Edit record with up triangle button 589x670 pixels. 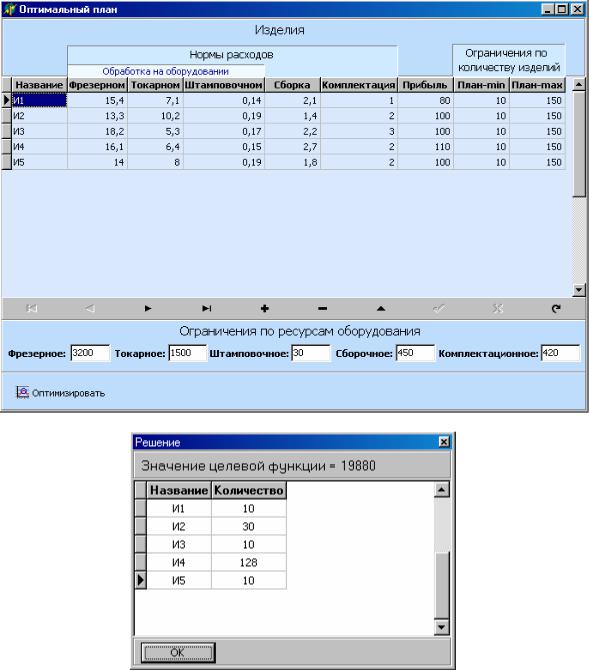pos(381,308)
